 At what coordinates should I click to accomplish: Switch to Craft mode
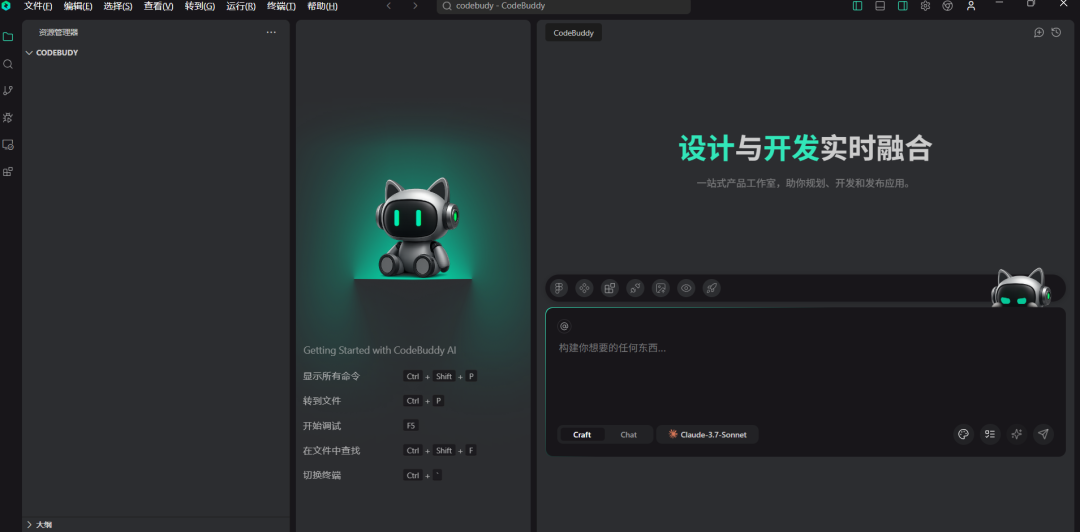(x=582, y=435)
